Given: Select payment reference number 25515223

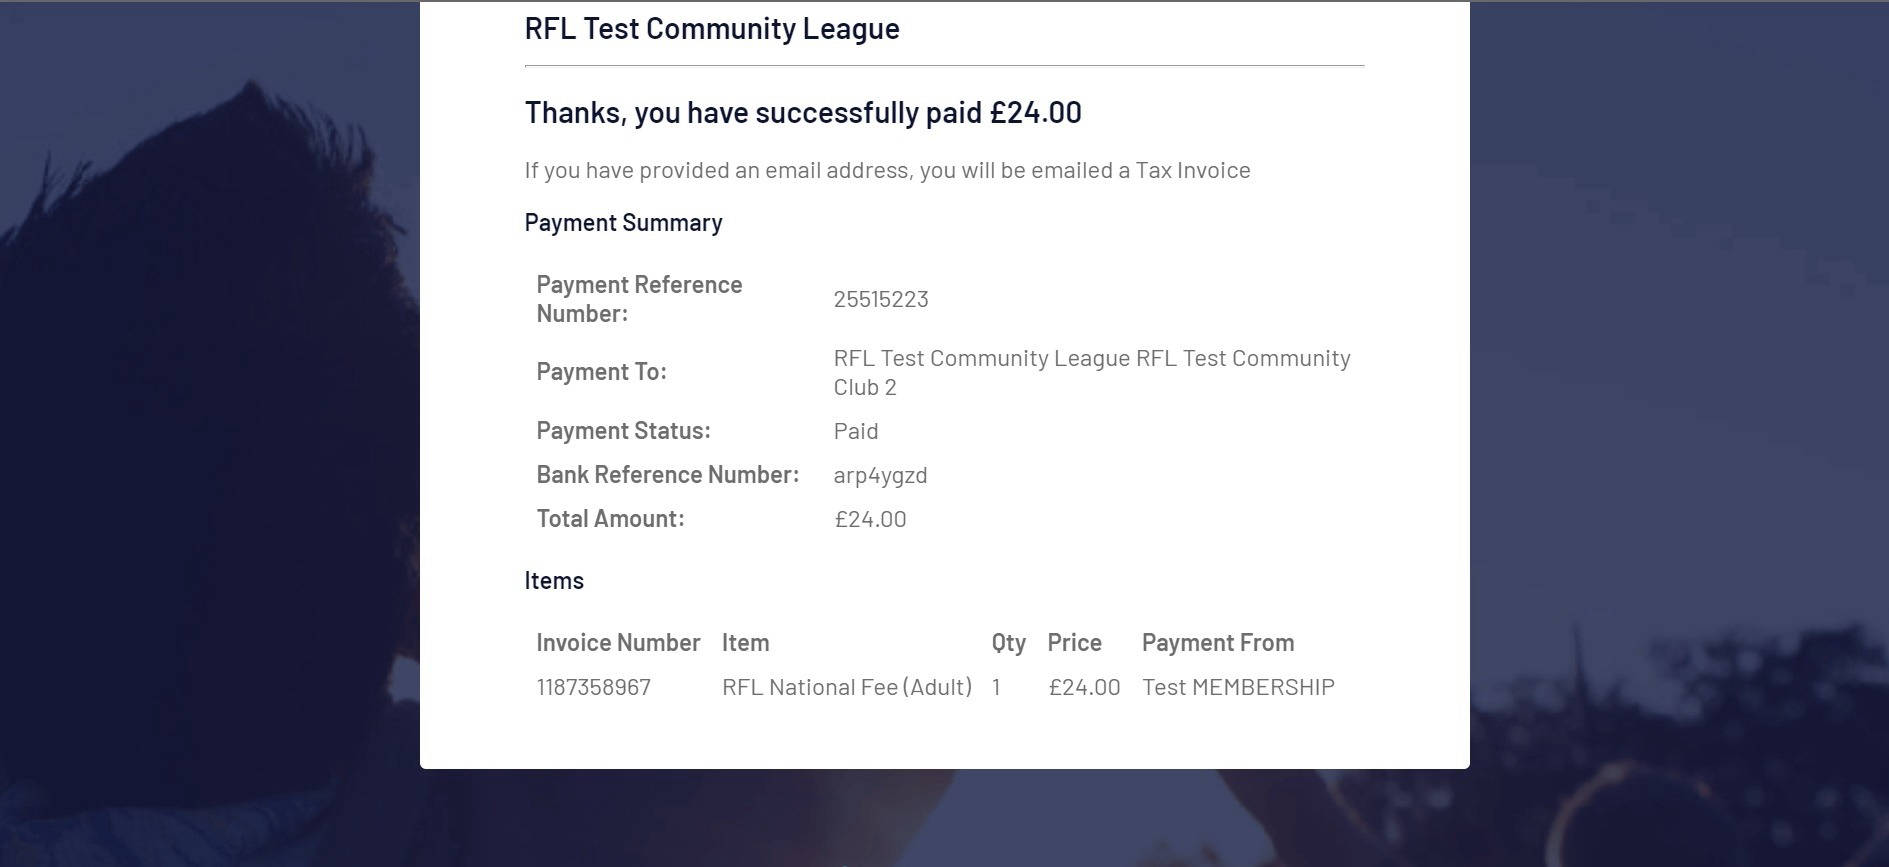Looking at the screenshot, I should (881, 299).
